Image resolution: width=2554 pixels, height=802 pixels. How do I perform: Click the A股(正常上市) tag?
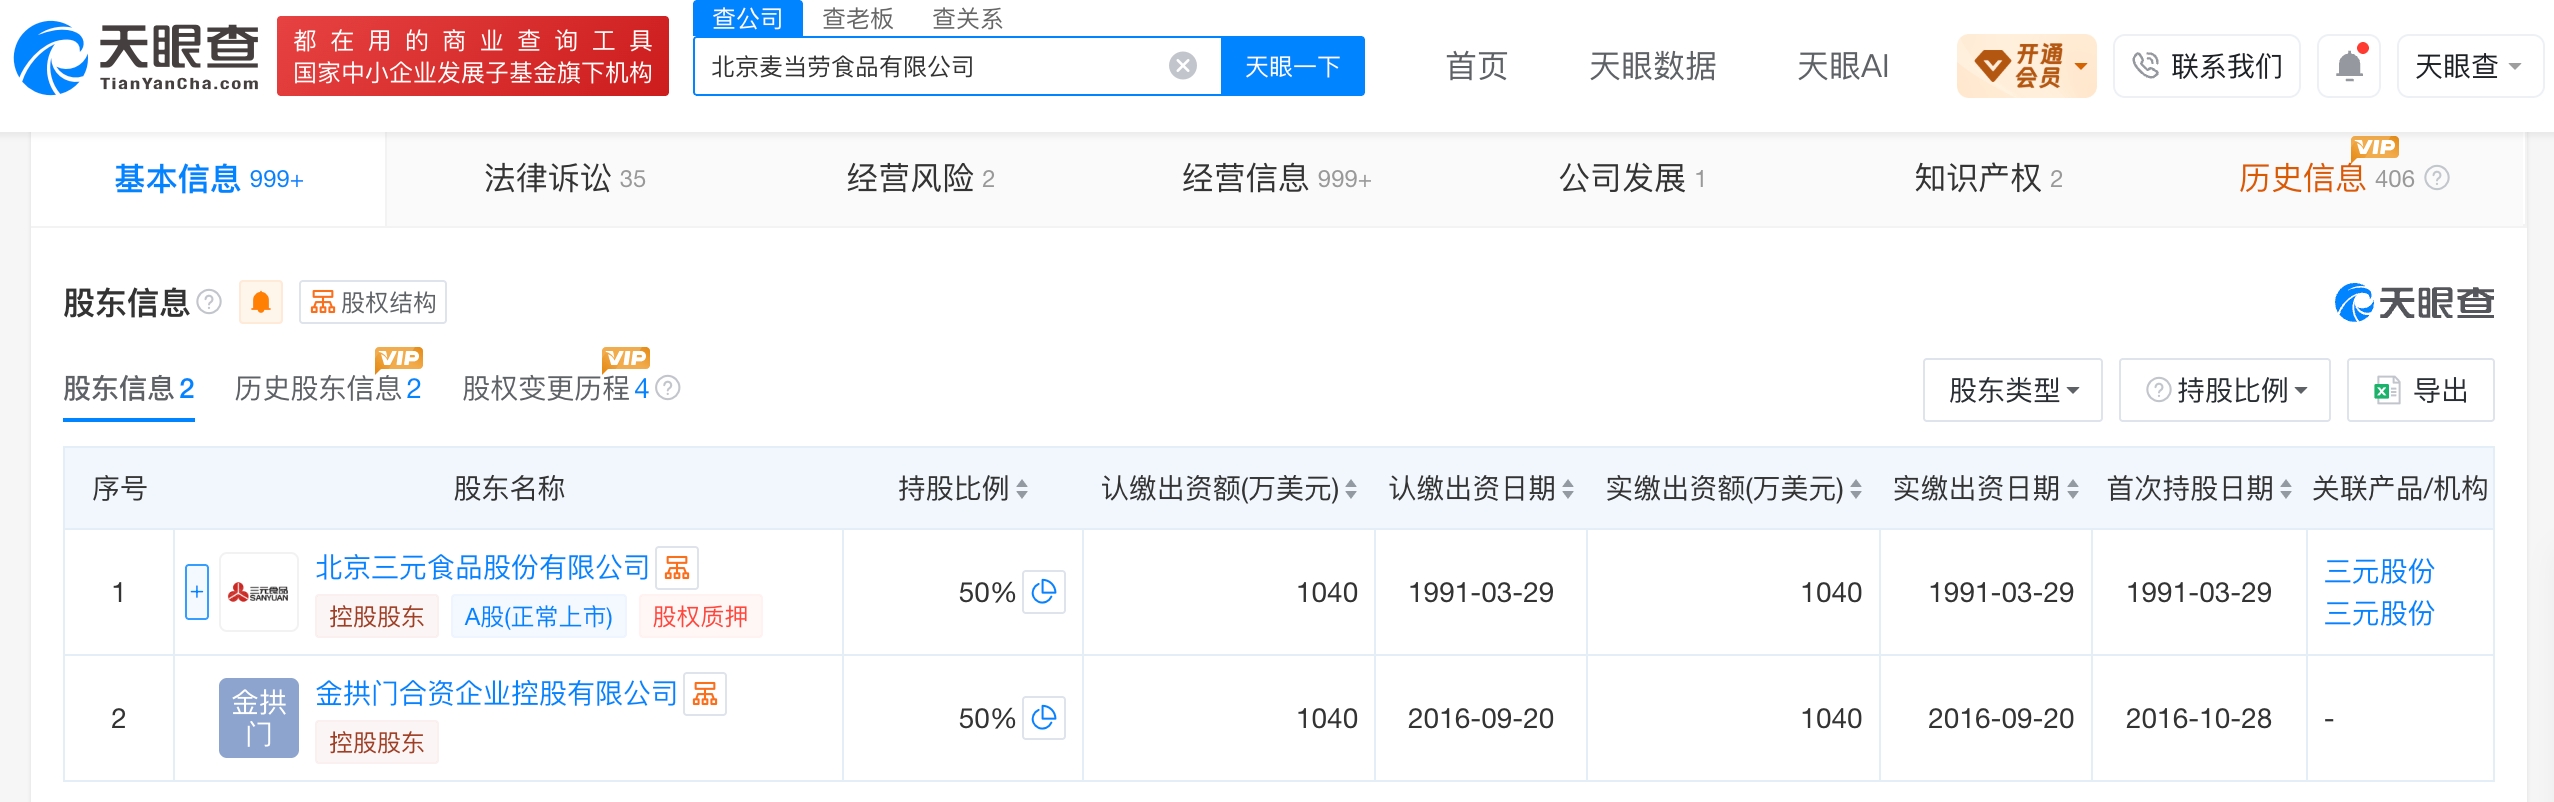tap(539, 616)
